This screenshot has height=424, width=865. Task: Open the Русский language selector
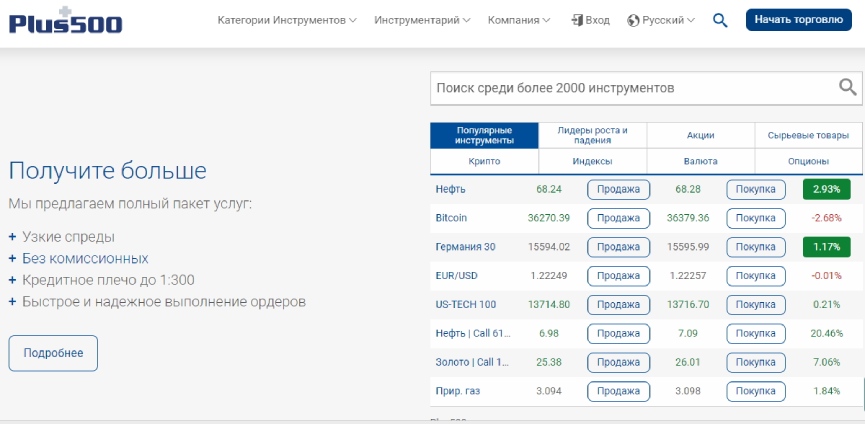click(669, 20)
